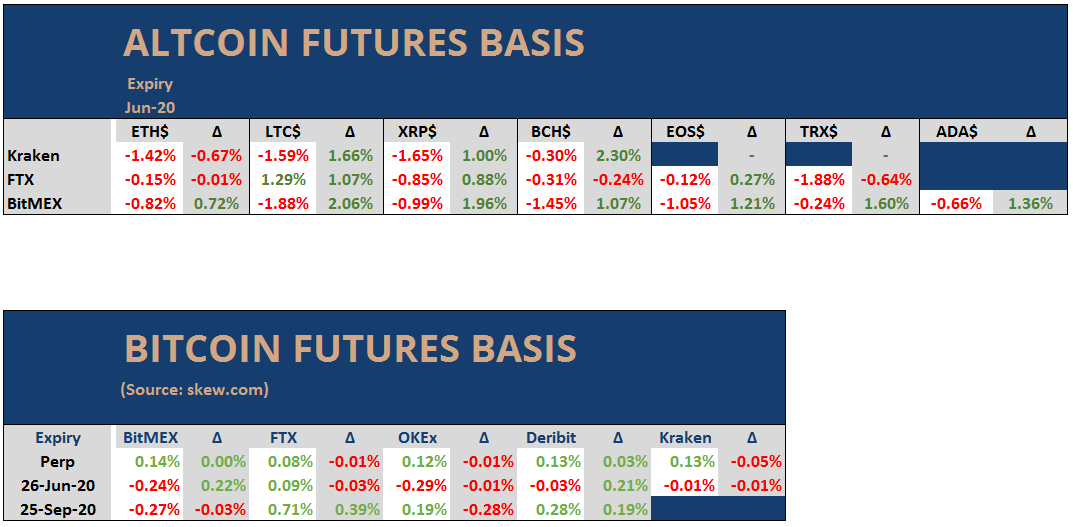Click the 25-Sep-20 expiry row label
This screenshot has width=1073, height=527.
58,509
